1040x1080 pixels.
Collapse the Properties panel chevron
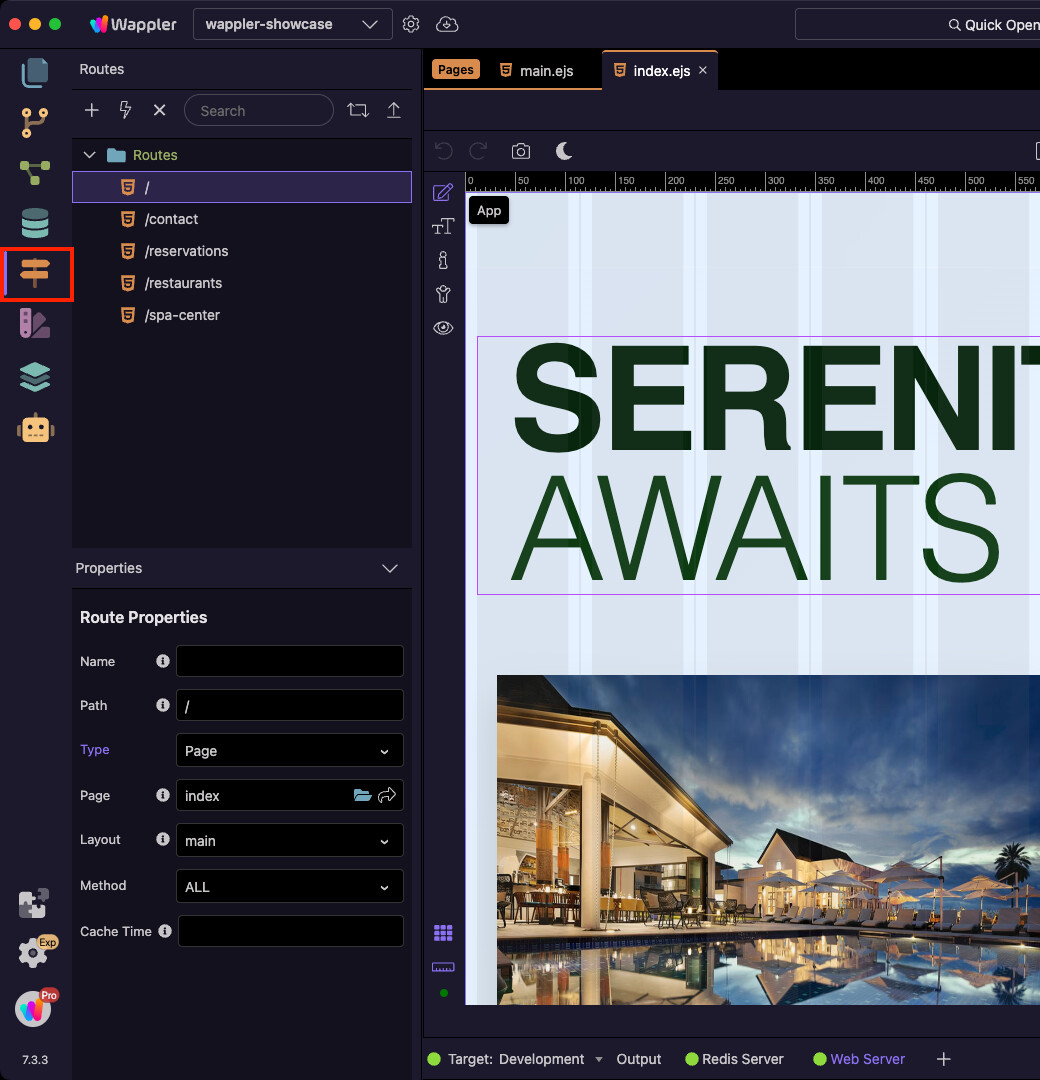[x=390, y=568]
